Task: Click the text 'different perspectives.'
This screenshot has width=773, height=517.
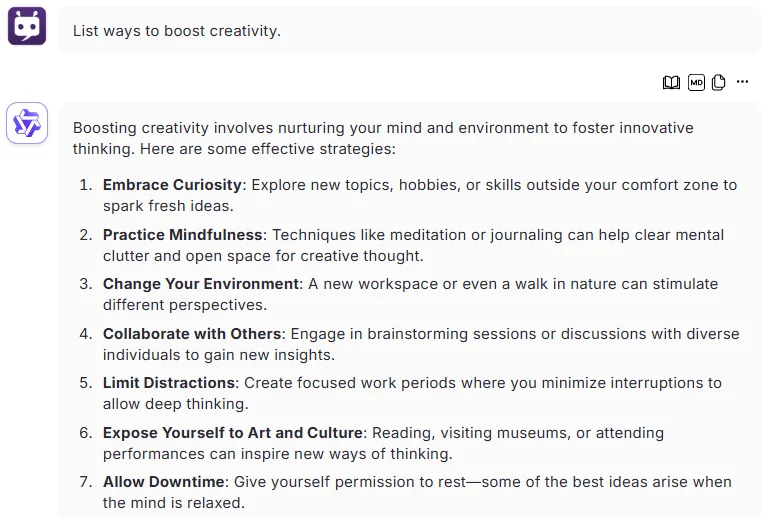Action: coord(185,305)
